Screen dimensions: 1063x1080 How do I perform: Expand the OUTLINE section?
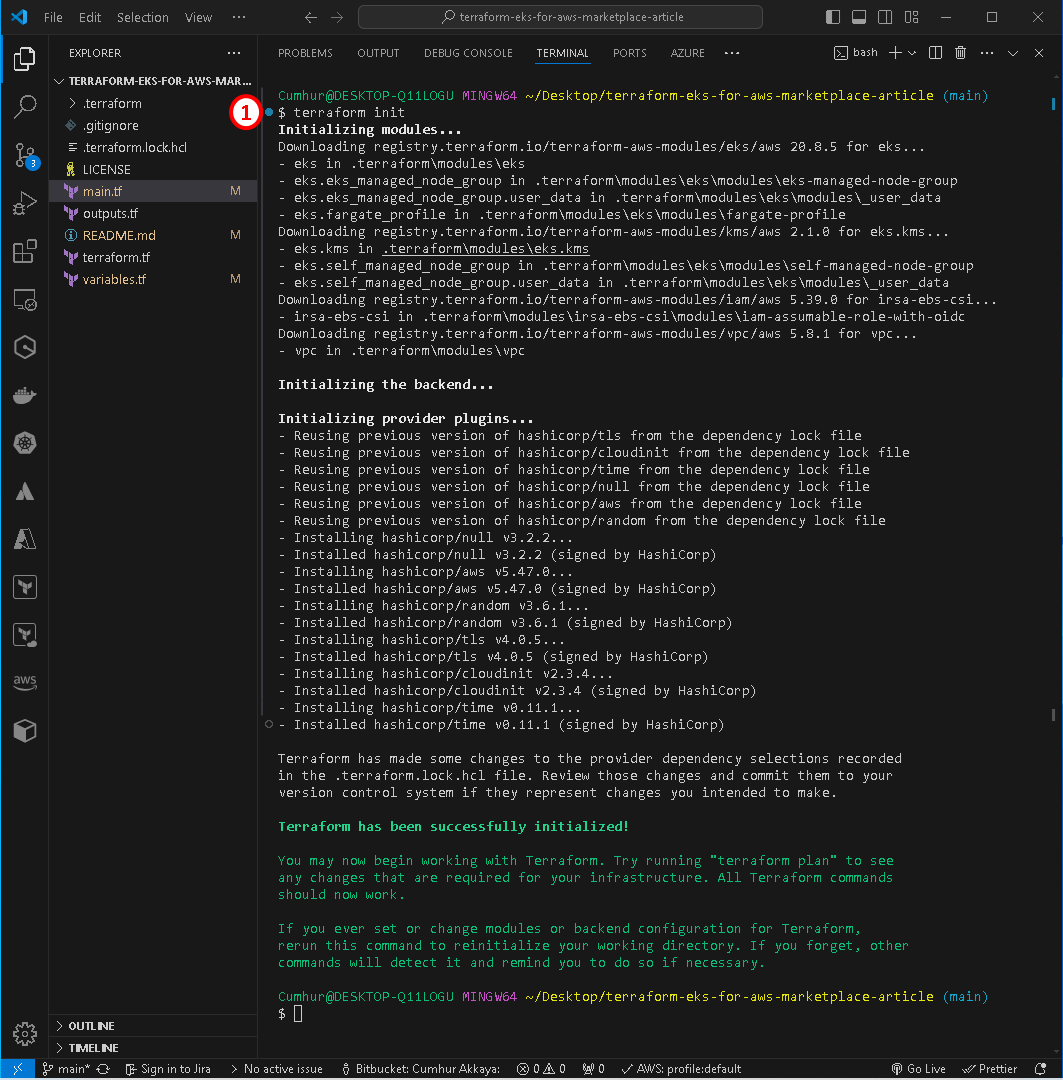pyautogui.click(x=91, y=1026)
